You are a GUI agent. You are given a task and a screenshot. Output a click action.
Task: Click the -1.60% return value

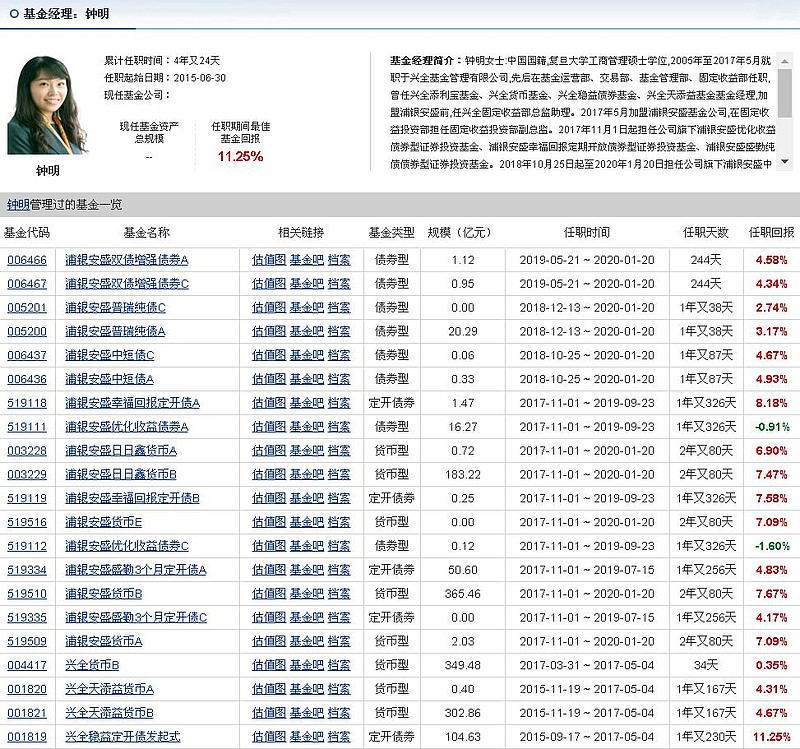pyautogui.click(x=772, y=546)
